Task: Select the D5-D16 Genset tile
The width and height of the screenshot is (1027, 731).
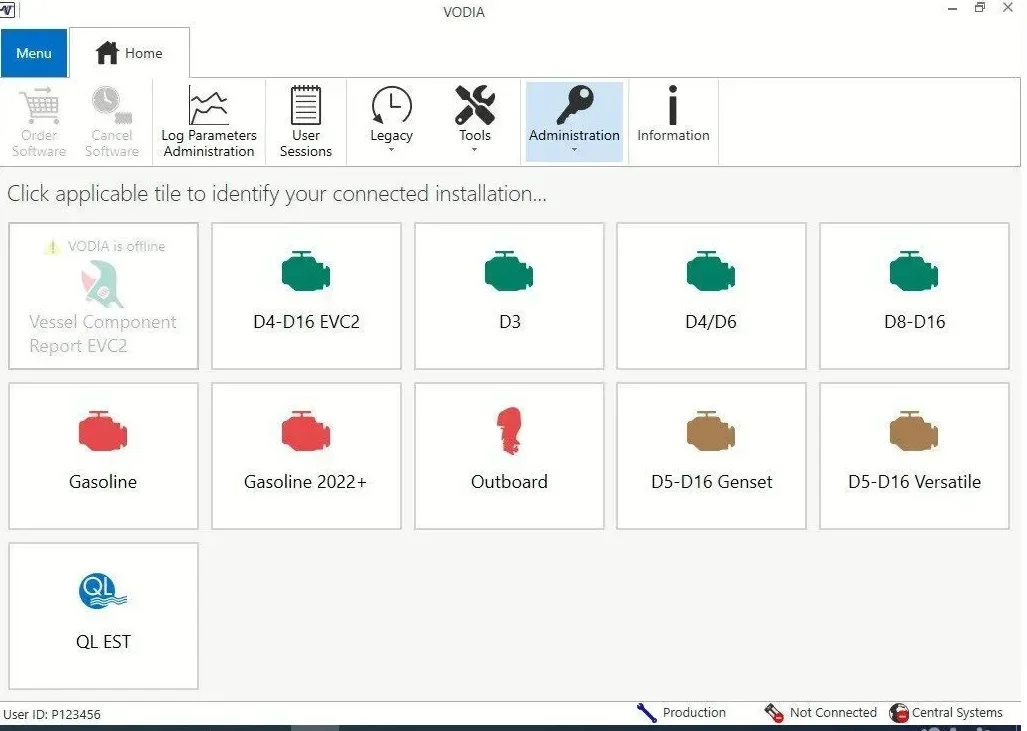Action: point(711,455)
